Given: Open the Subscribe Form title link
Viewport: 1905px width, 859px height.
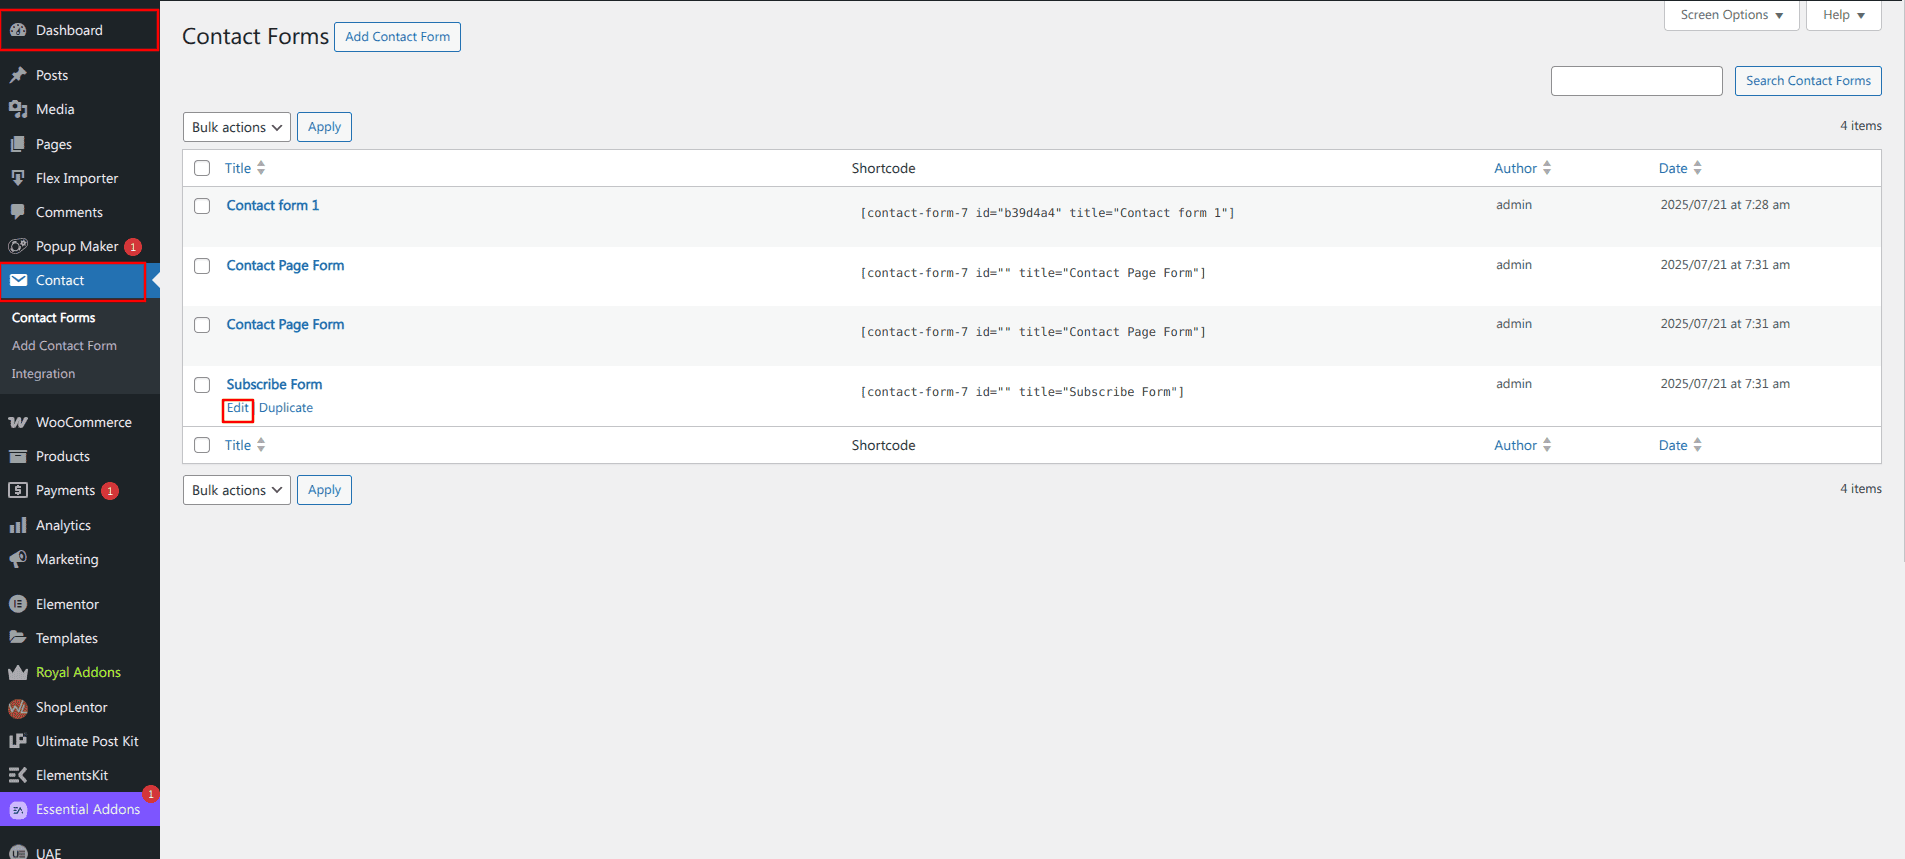Looking at the screenshot, I should point(274,384).
